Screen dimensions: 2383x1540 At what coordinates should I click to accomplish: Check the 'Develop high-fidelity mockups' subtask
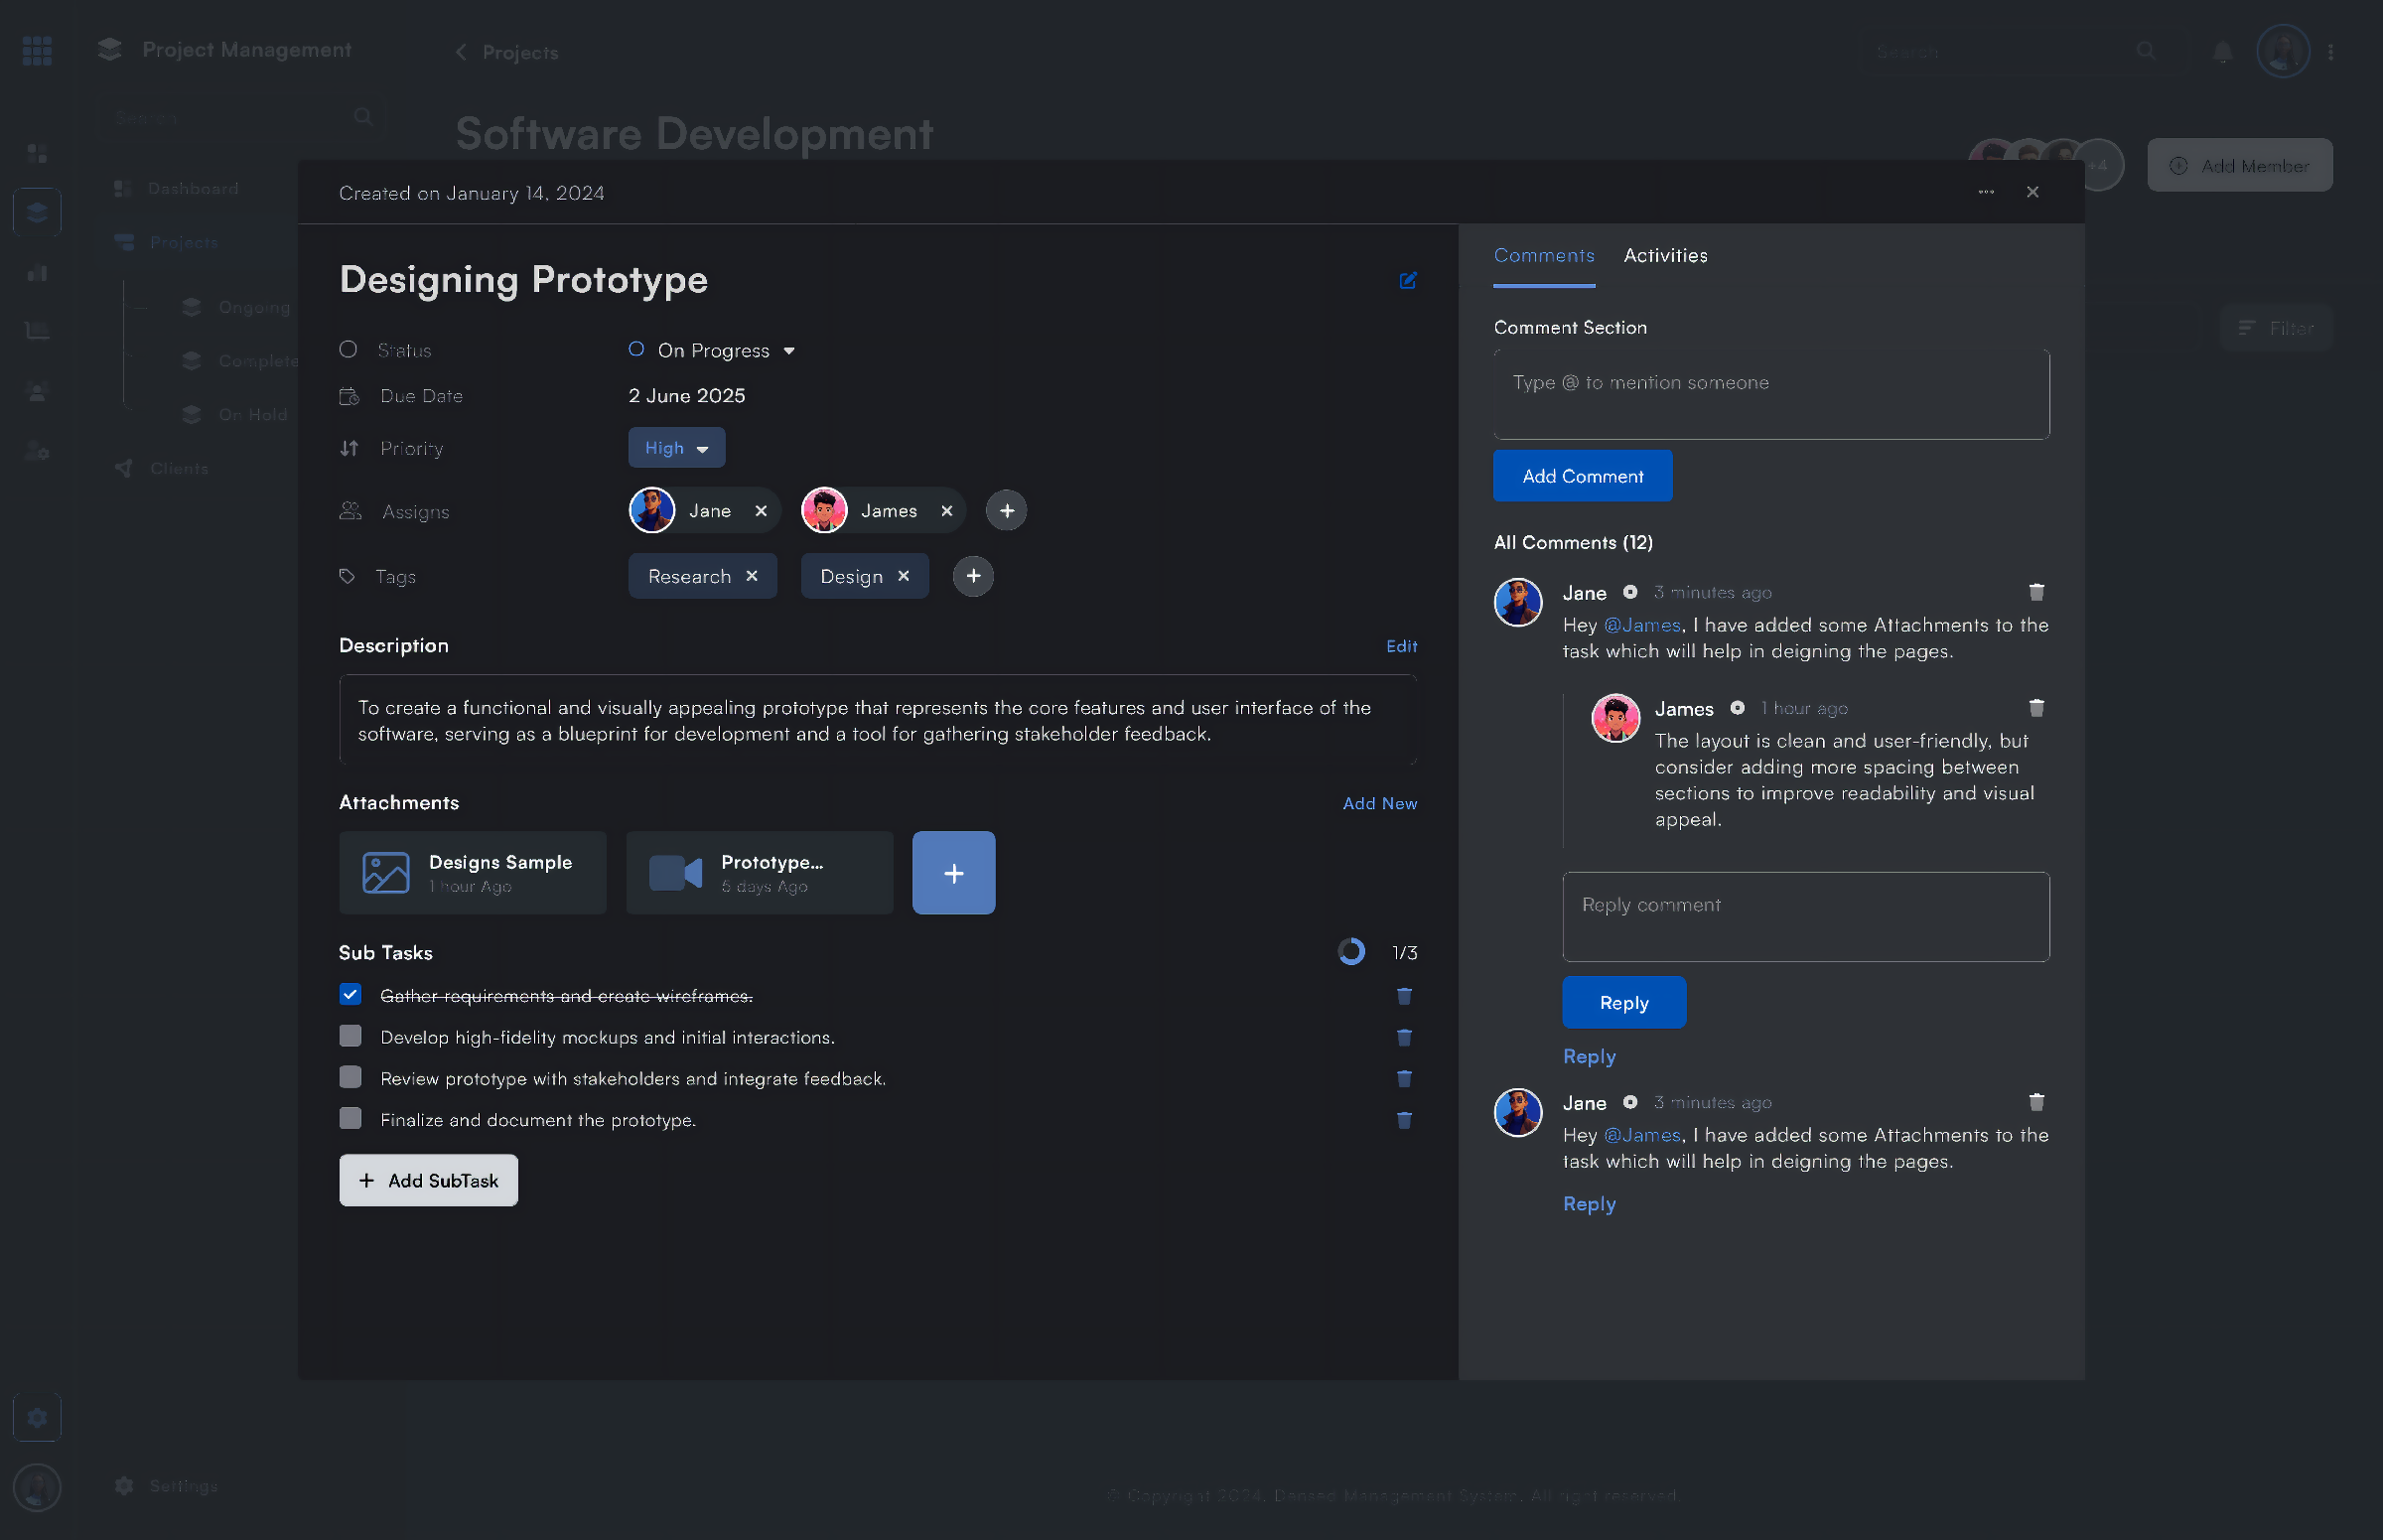[x=350, y=1036]
